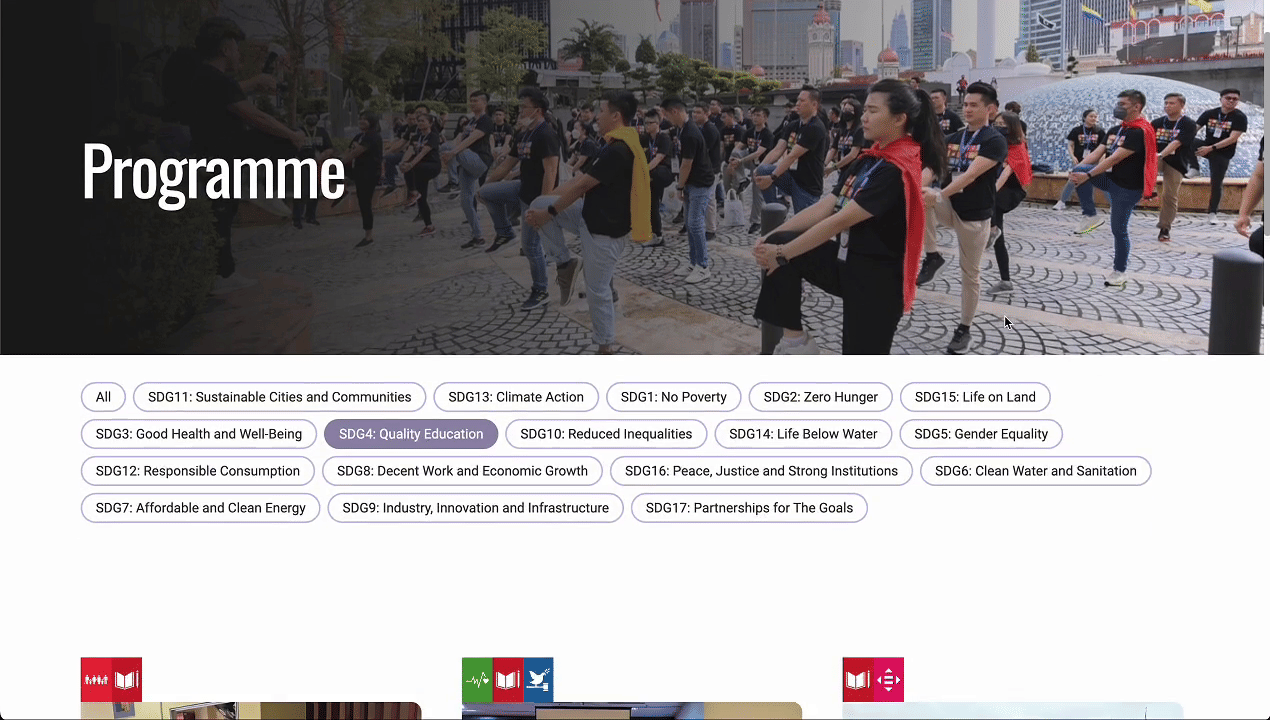Click the blue Peace and Justice dove icon
This screenshot has height=720, width=1270.
pyautogui.click(x=538, y=680)
